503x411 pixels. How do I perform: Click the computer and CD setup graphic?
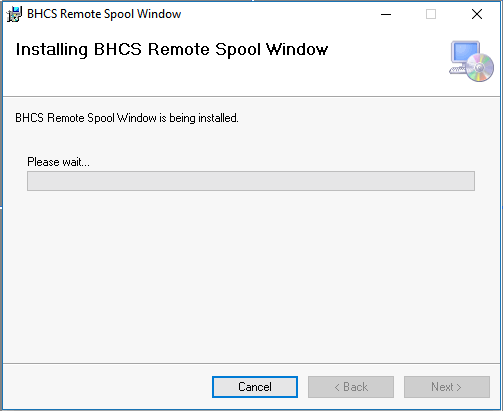coord(471,61)
